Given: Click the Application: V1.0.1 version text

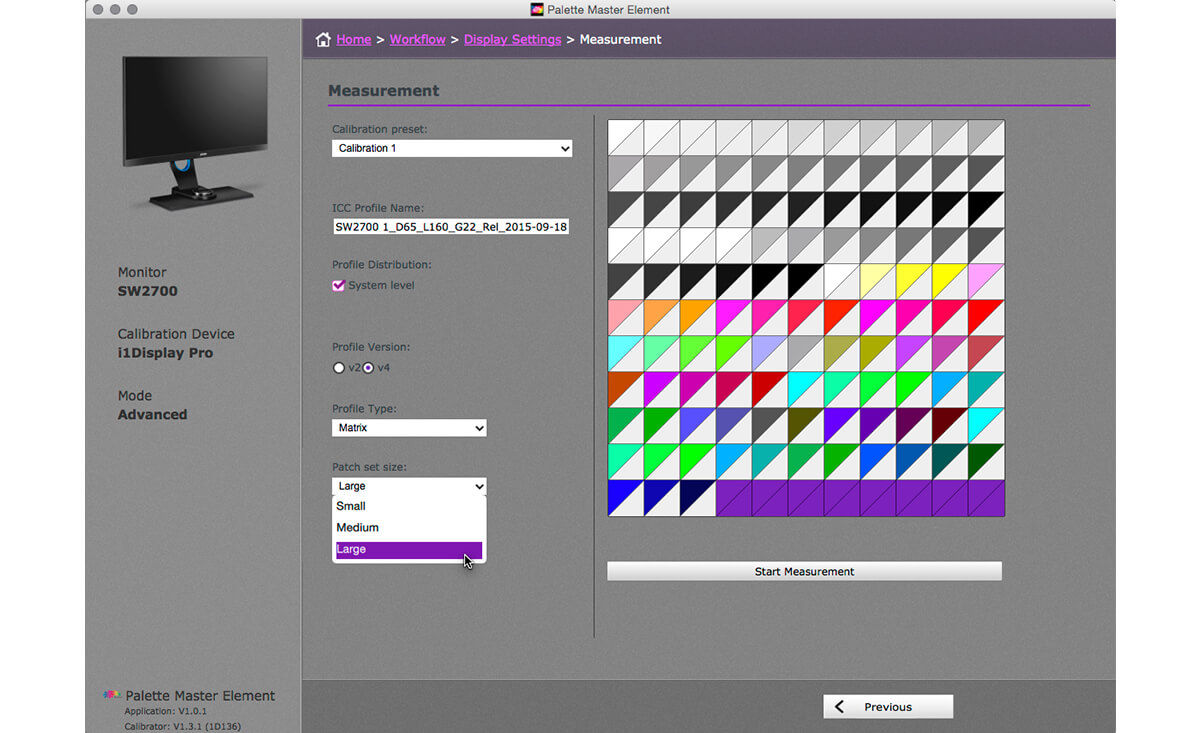Looking at the screenshot, I should tap(166, 711).
